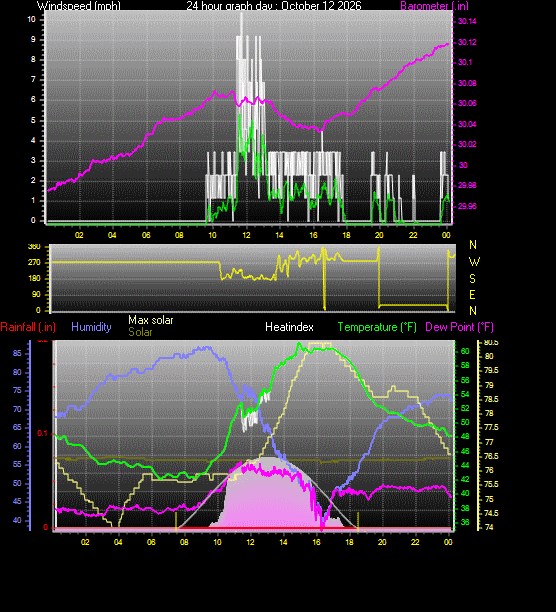Click hour label 22 under windspeed graph

click(x=413, y=235)
